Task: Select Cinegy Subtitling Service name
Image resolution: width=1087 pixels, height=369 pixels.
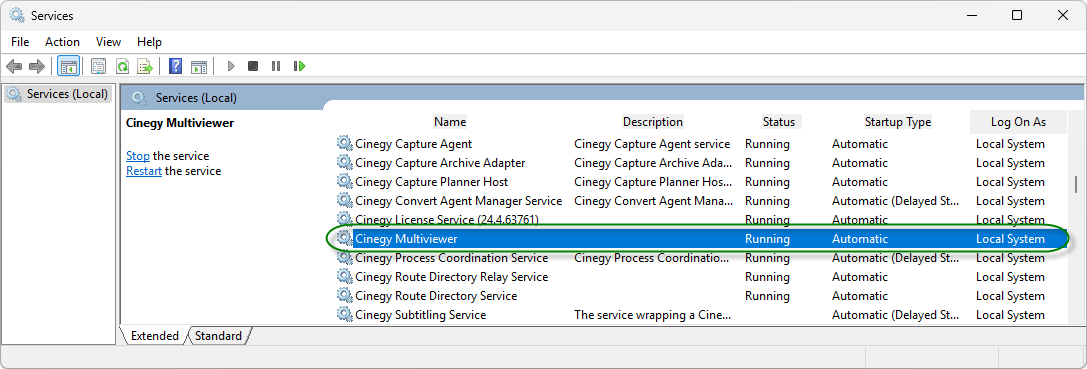Action: pyautogui.click(x=420, y=314)
